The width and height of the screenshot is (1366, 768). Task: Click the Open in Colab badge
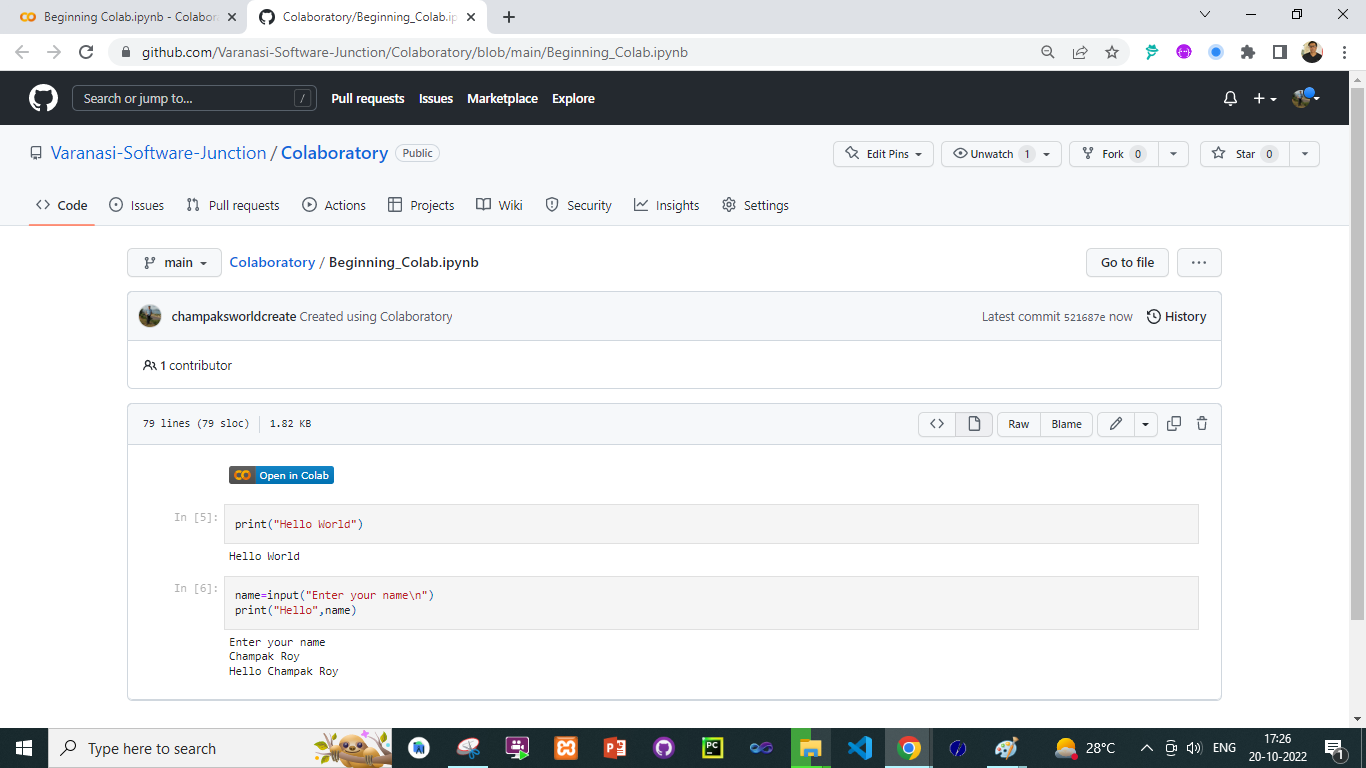(281, 475)
